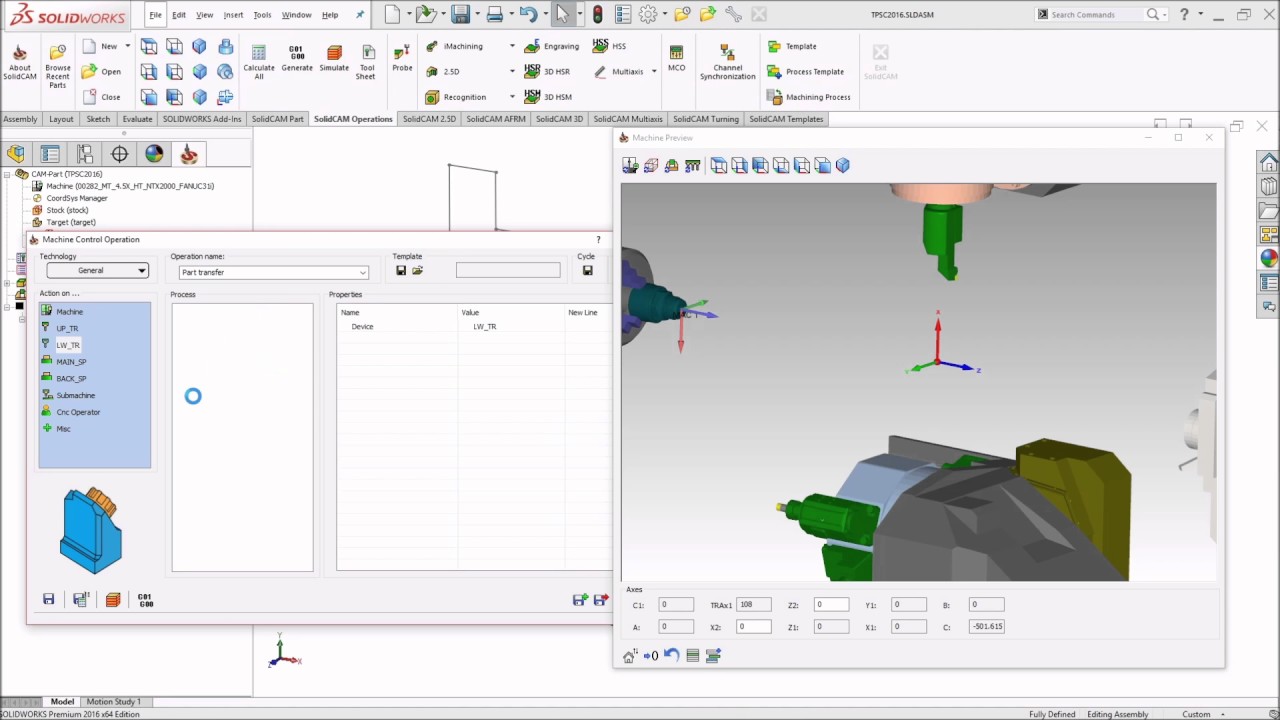Open the Operation name Part transfer dropdown
The image size is (1280, 720).
coord(273,272)
